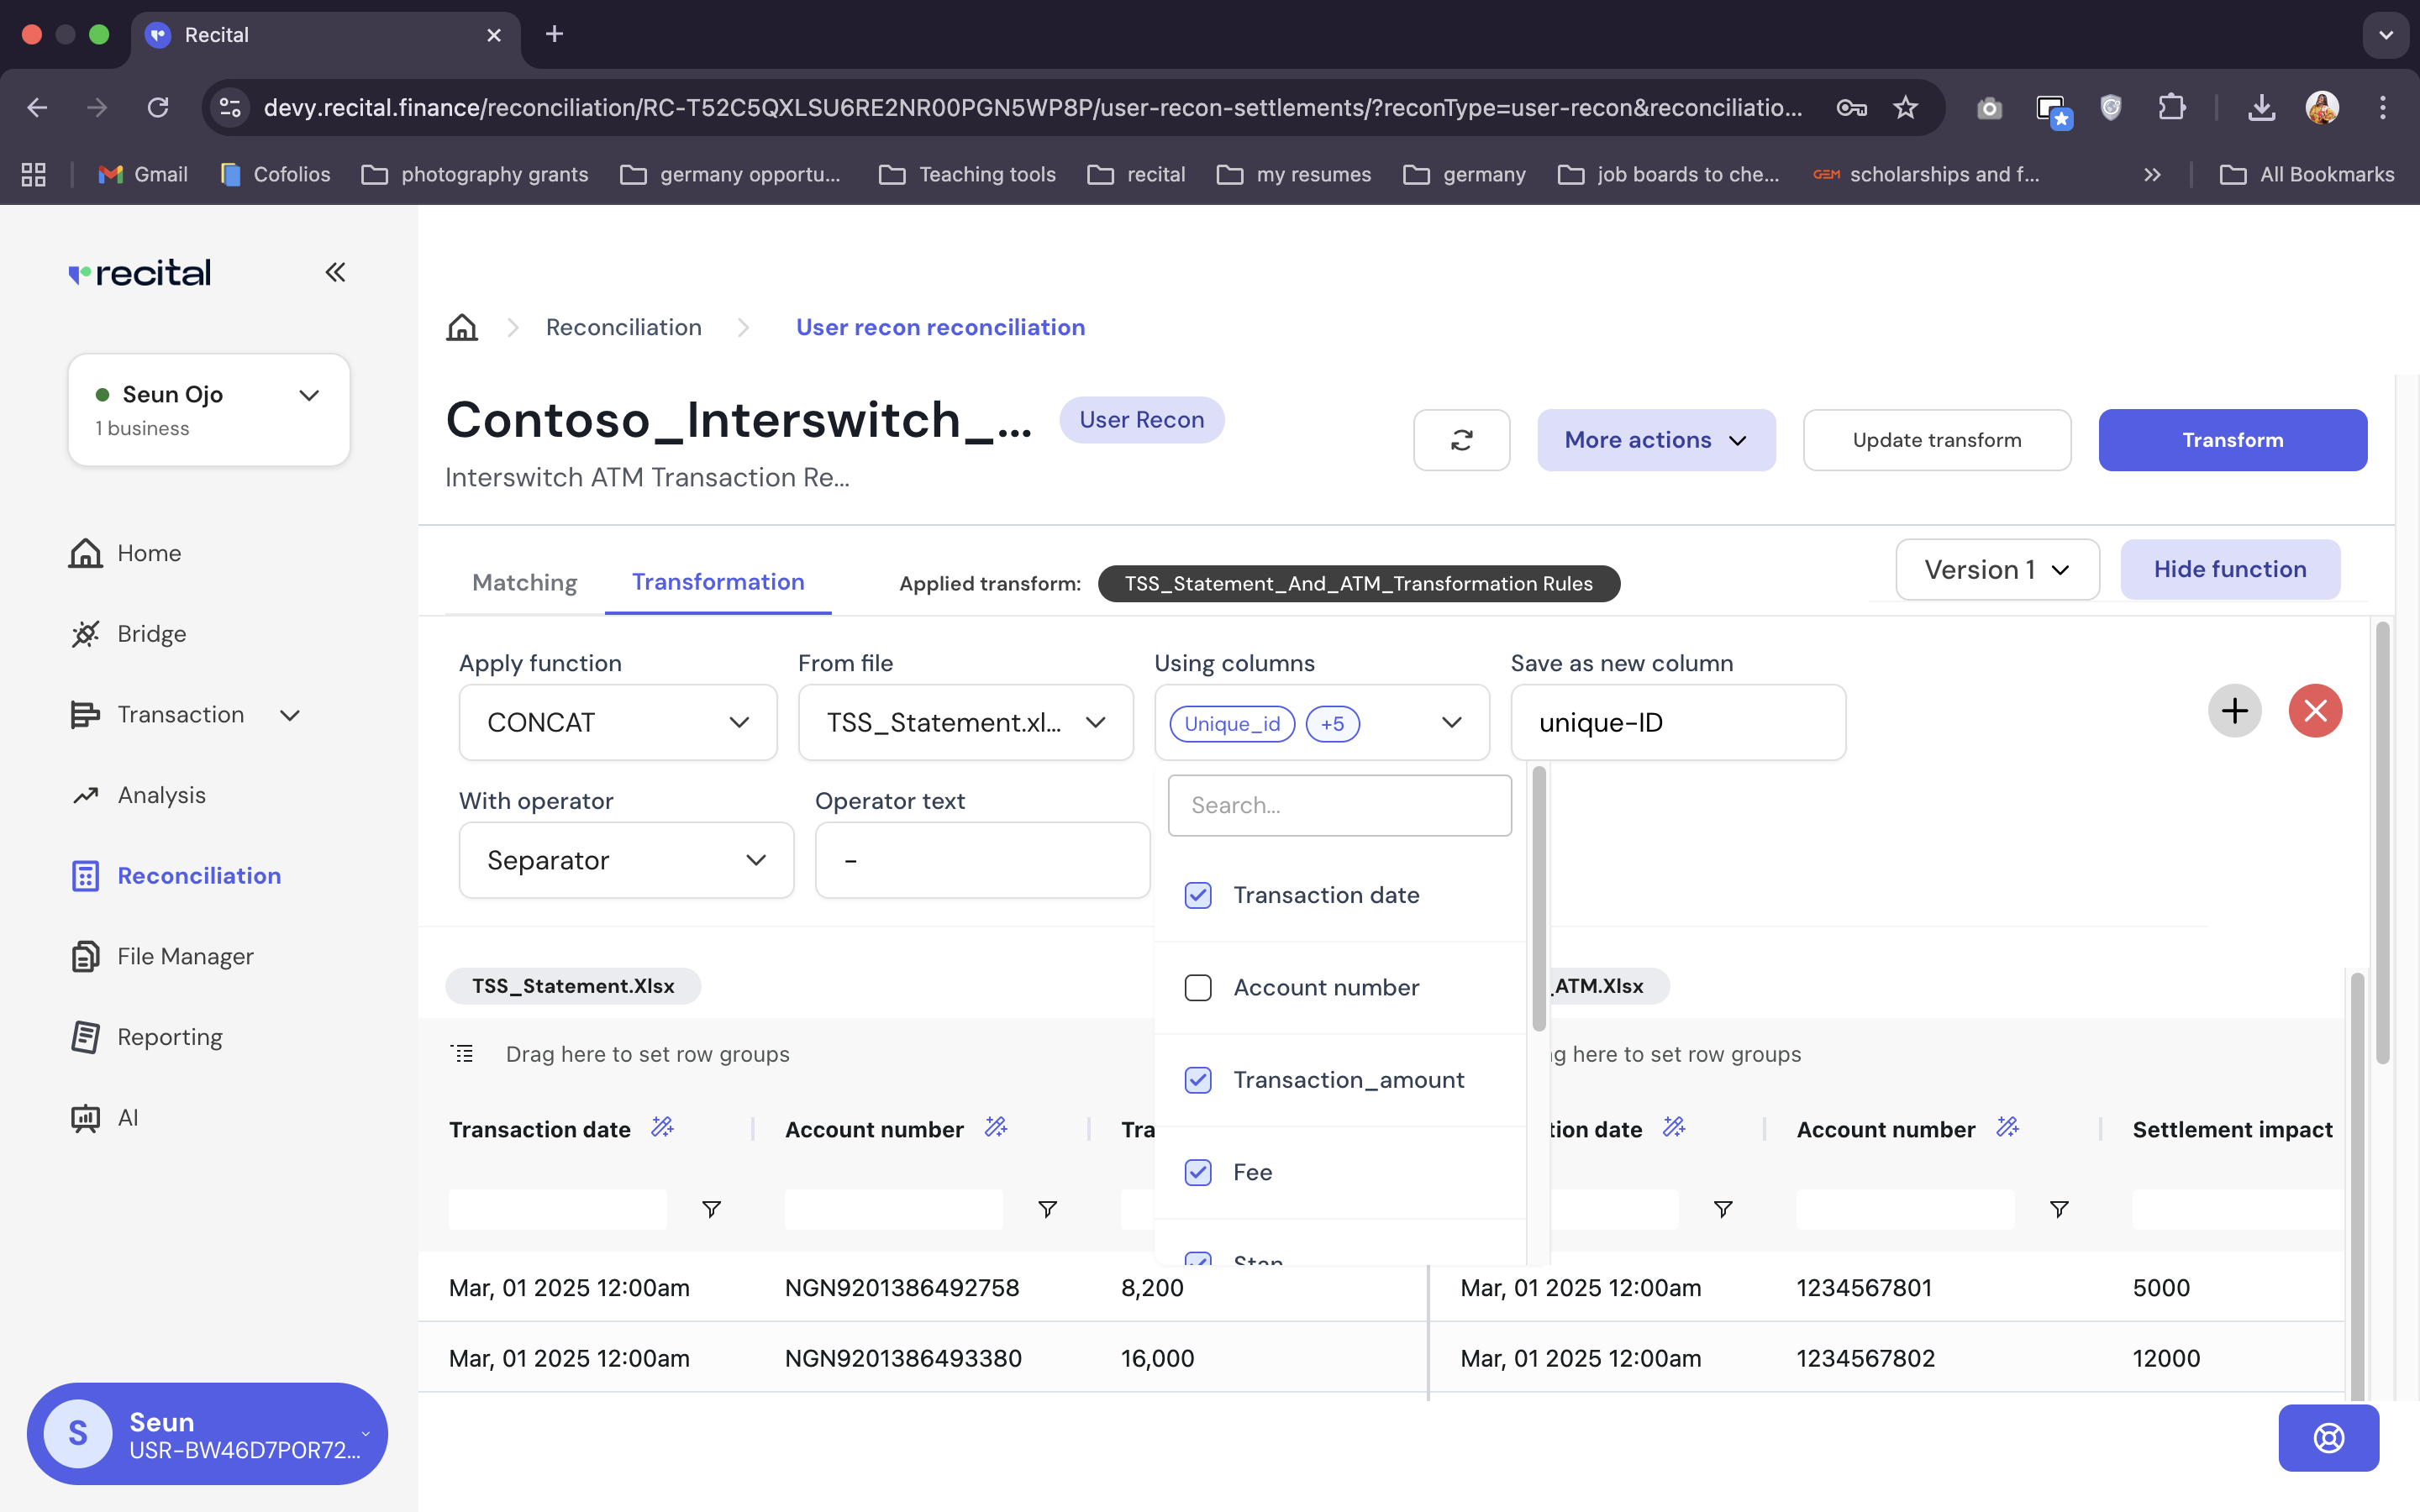Open the Separator operator dropdown
The image size is (2420, 1512).
pos(625,860)
